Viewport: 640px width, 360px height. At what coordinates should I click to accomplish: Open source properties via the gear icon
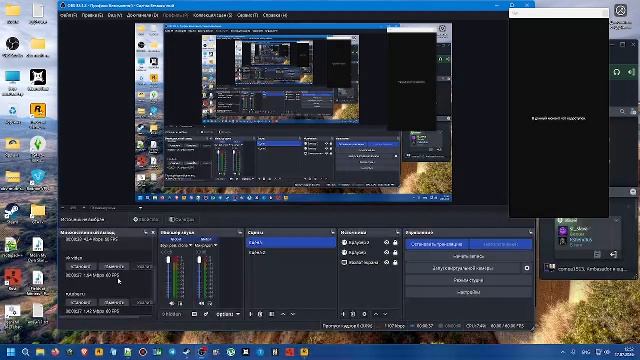tap(364, 314)
